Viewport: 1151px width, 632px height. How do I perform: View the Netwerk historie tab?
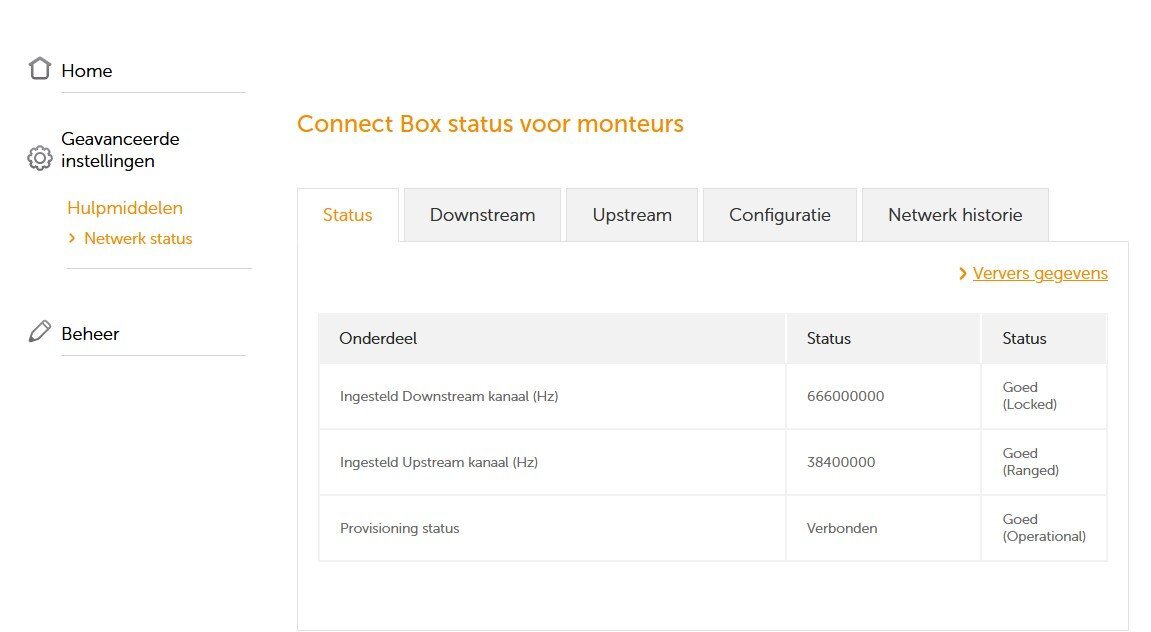click(955, 215)
